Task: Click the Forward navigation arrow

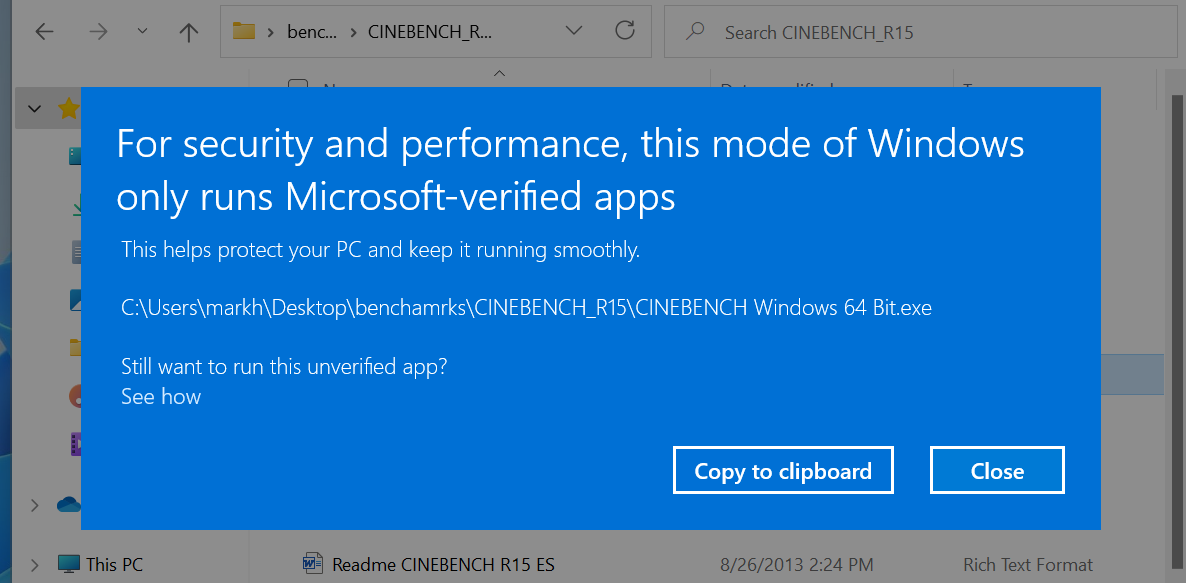Action: pyautogui.click(x=97, y=32)
